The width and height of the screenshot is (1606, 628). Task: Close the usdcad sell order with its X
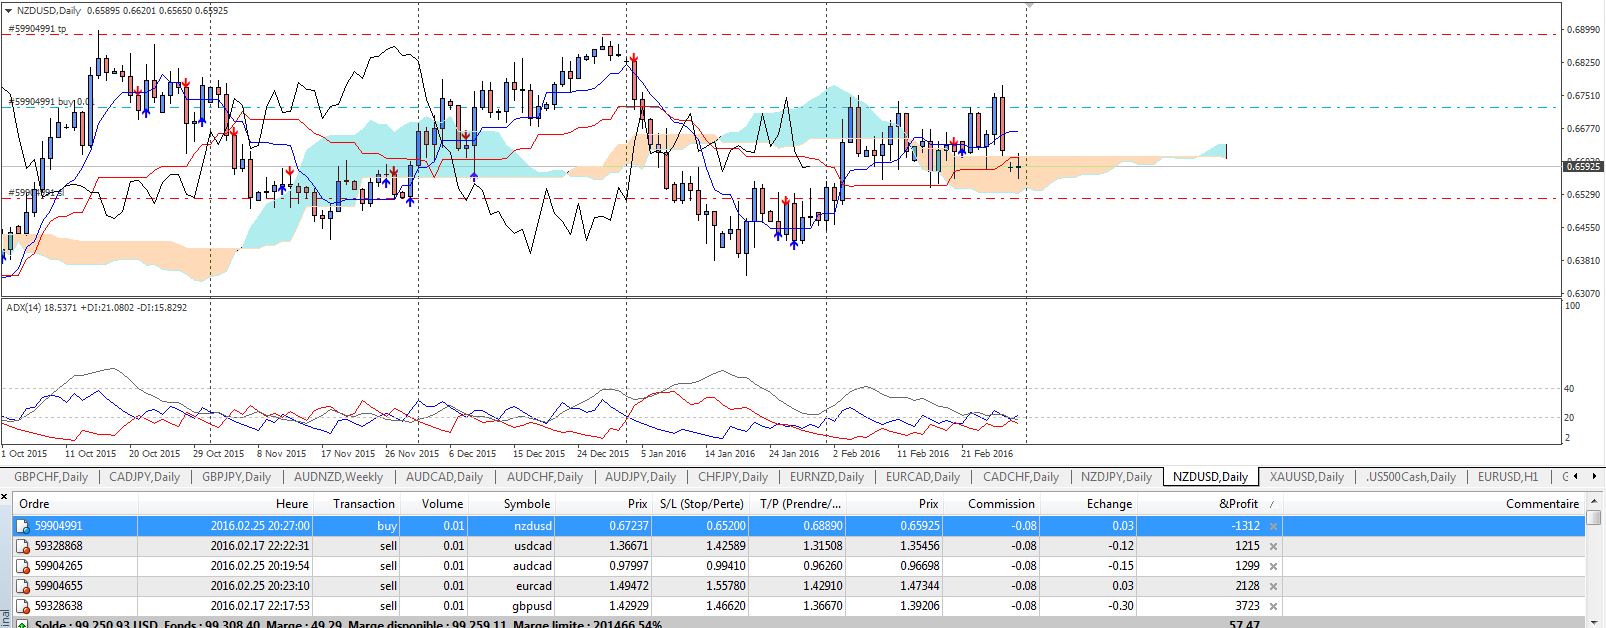click(1273, 546)
